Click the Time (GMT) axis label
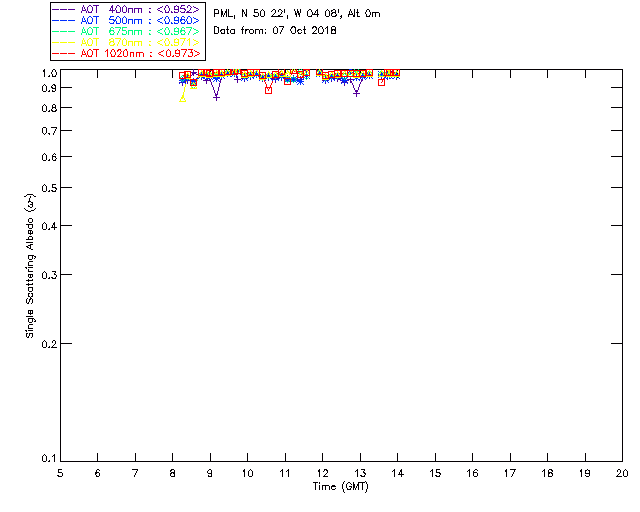This screenshot has width=640, height=512. pos(341,487)
